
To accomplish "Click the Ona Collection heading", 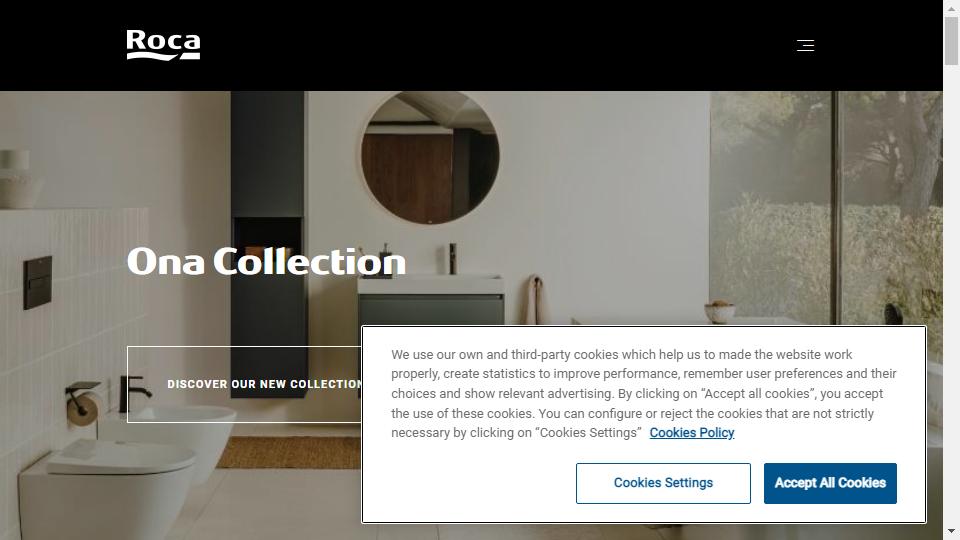I will click(x=266, y=261).
